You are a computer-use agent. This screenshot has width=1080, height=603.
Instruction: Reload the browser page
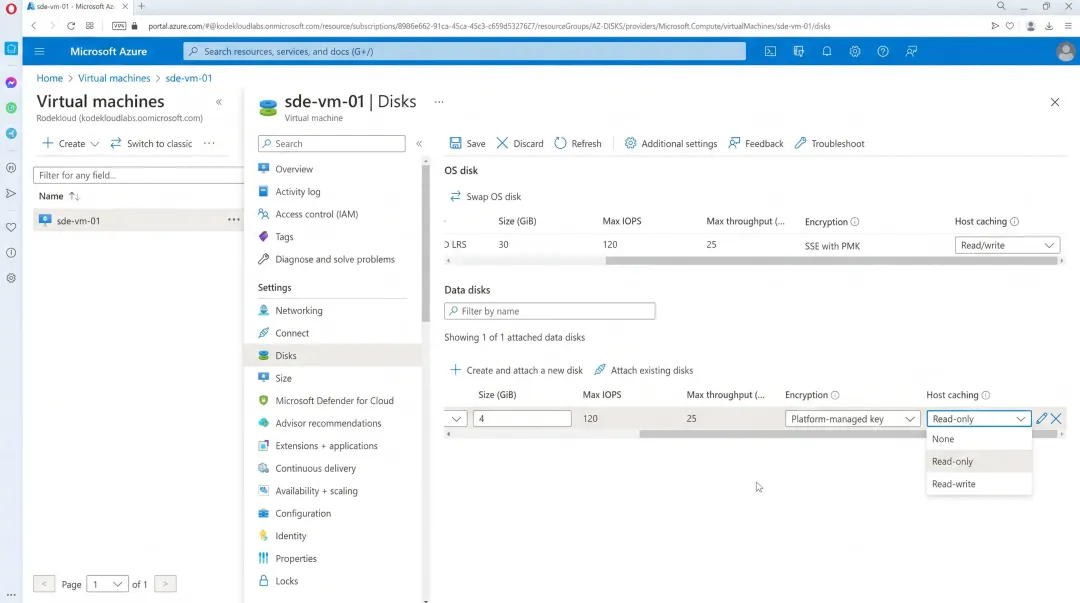71,26
